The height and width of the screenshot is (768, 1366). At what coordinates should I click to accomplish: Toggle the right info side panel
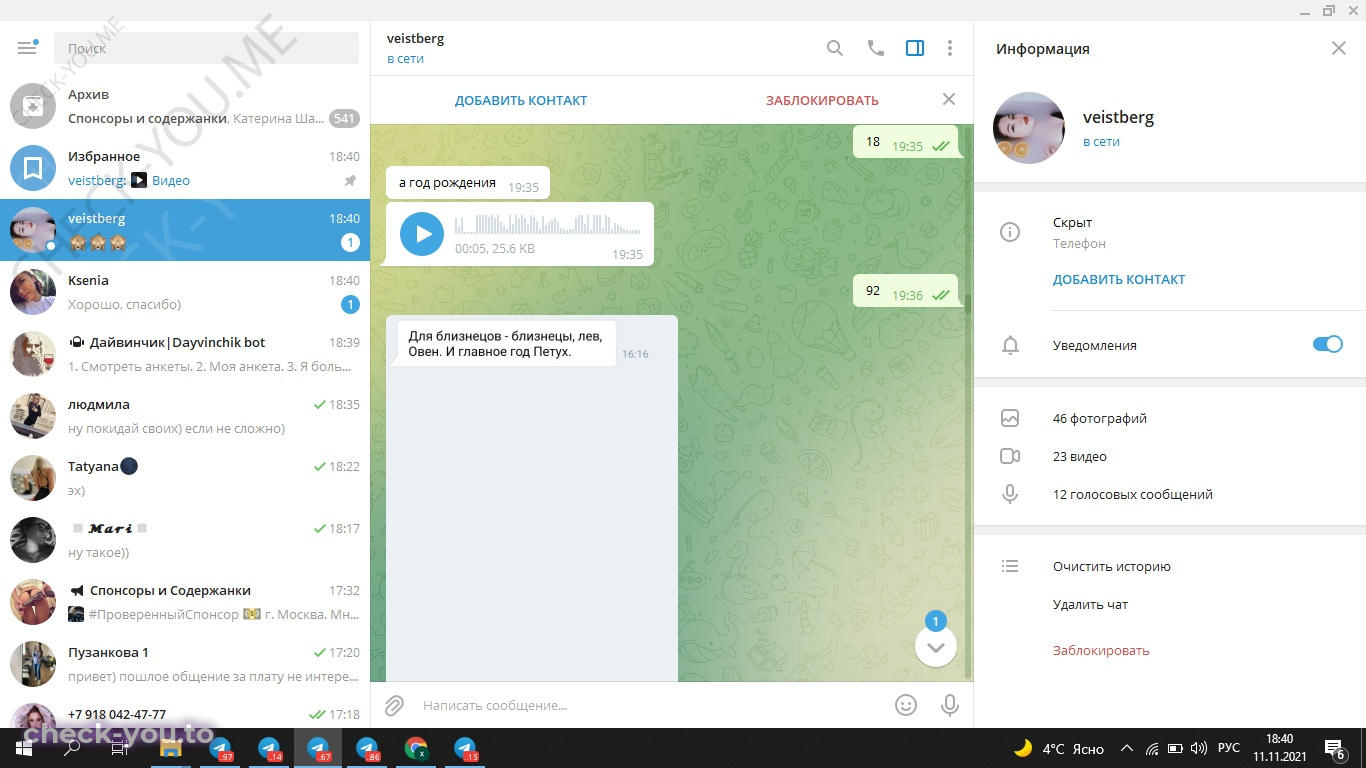(914, 48)
